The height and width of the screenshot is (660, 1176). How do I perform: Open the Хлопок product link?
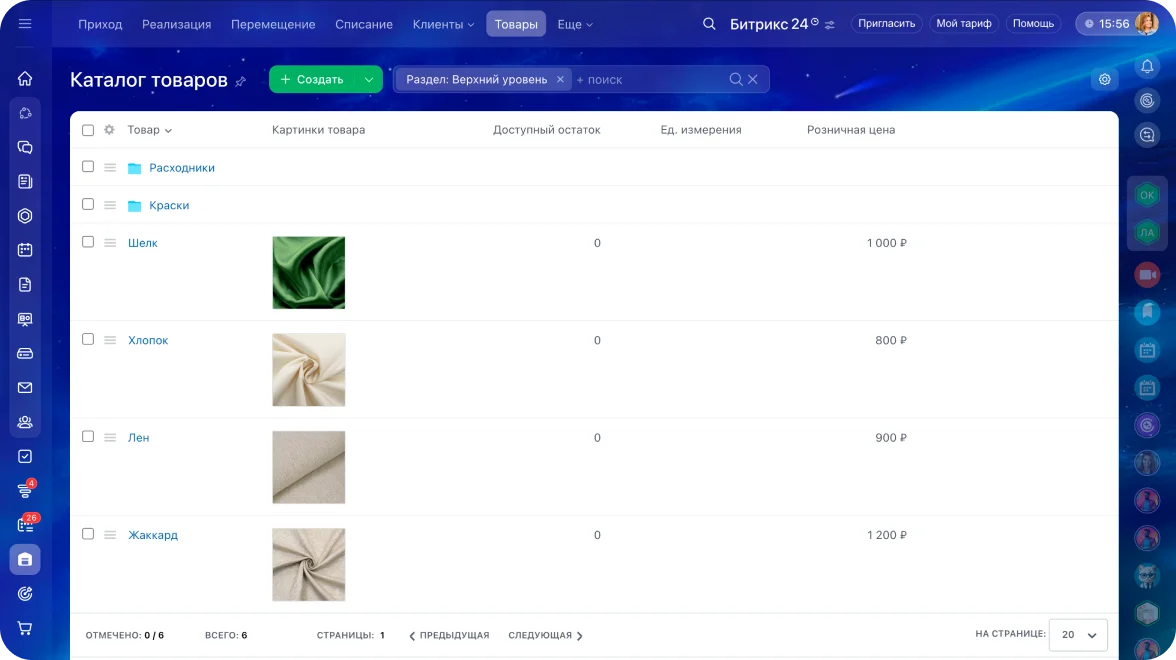pos(147,340)
